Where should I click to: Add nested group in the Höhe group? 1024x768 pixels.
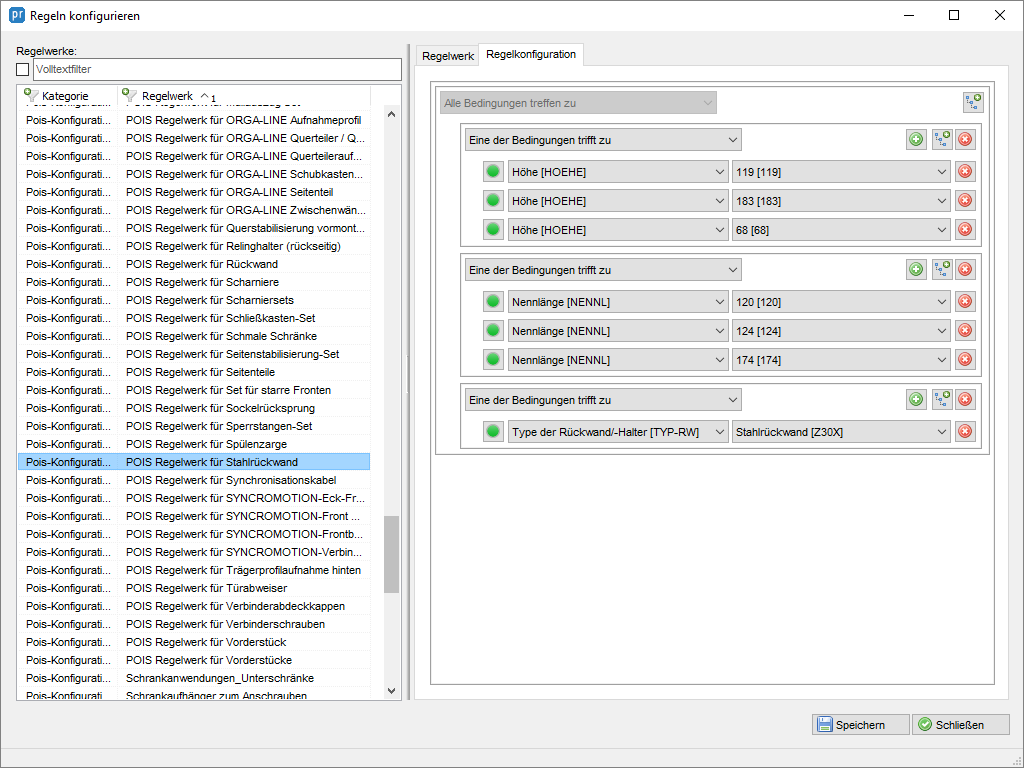pos(942,139)
